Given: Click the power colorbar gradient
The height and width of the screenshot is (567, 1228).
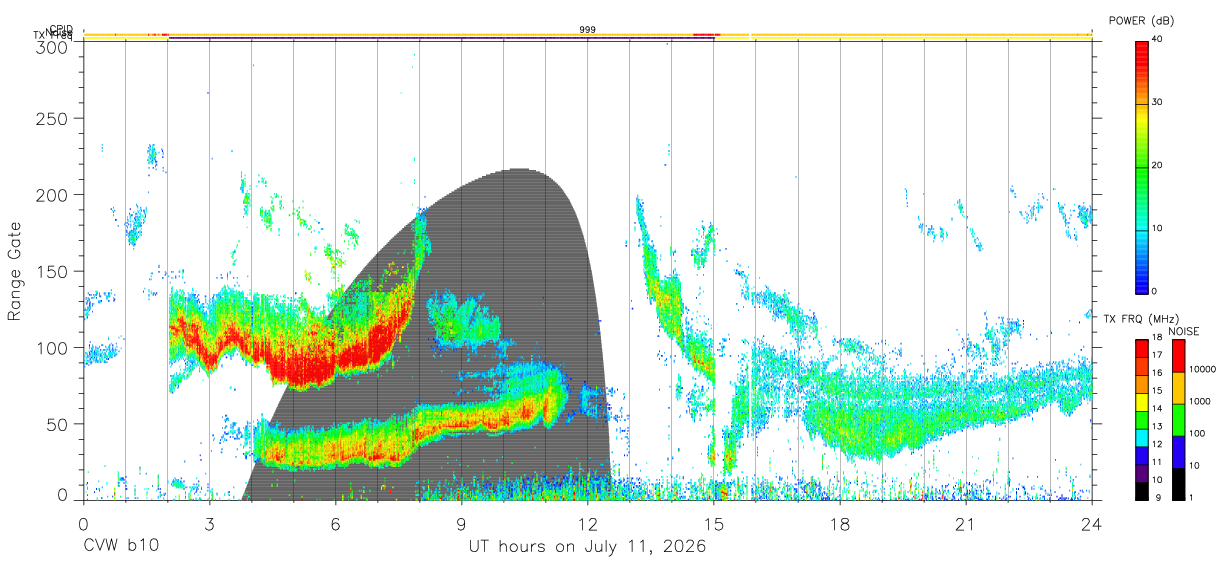Looking at the screenshot, I should (x=1142, y=166).
